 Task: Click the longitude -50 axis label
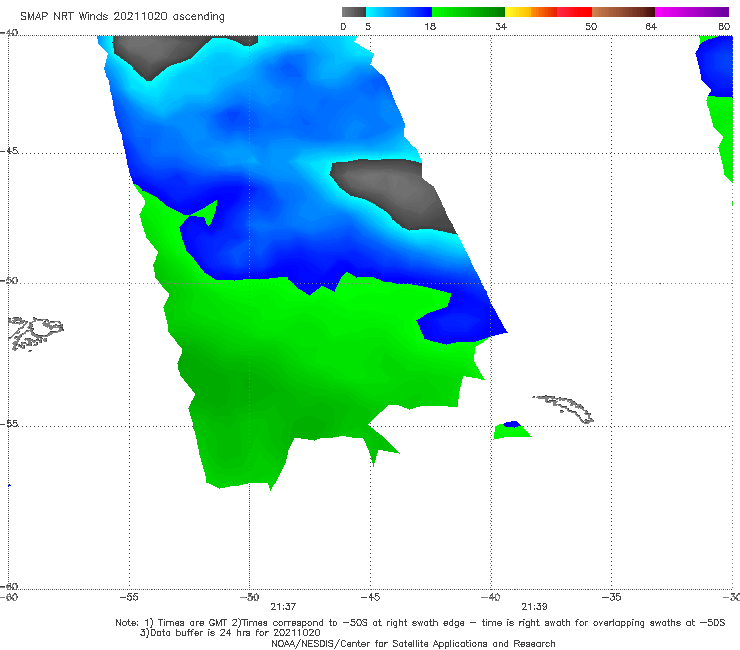click(x=250, y=597)
